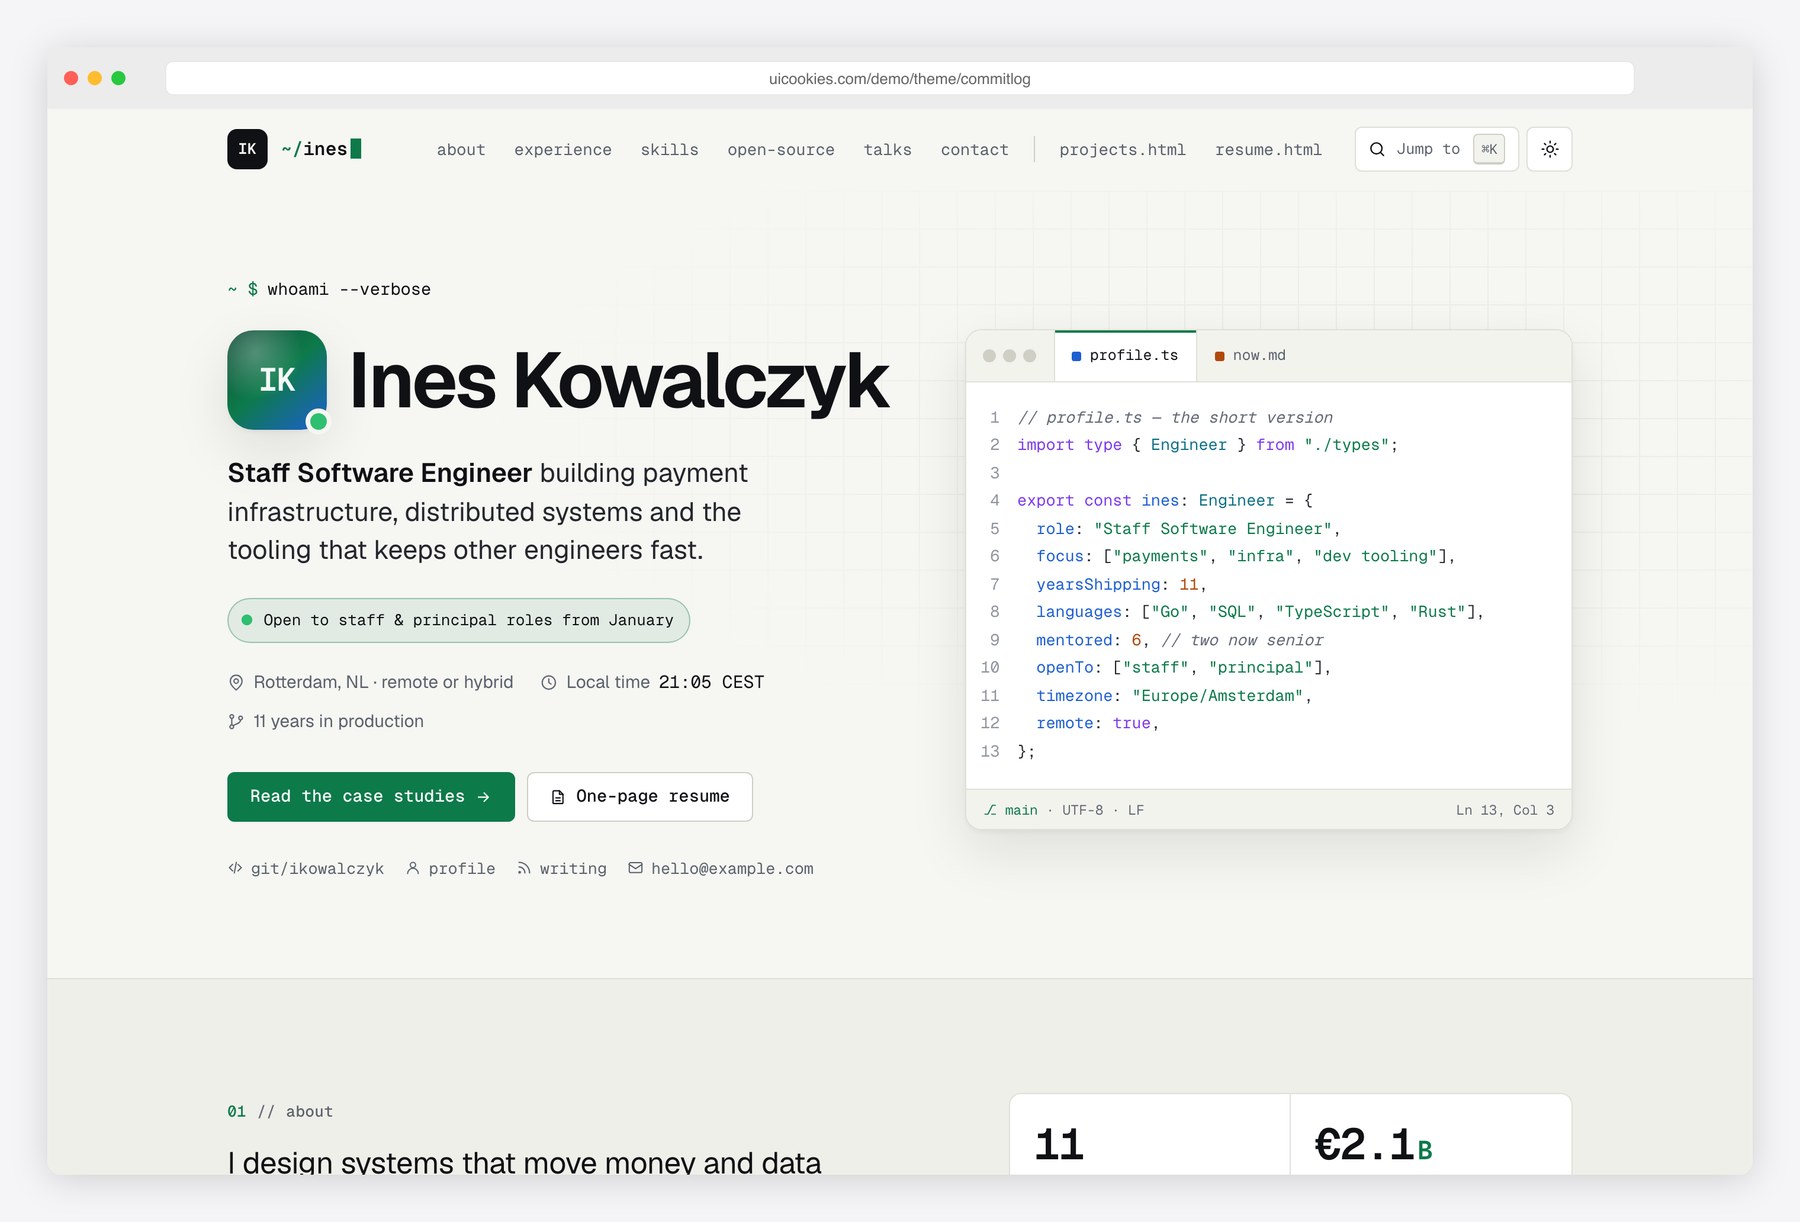Click Local time 21:05 CEST text
1800x1222 pixels.
click(665, 682)
